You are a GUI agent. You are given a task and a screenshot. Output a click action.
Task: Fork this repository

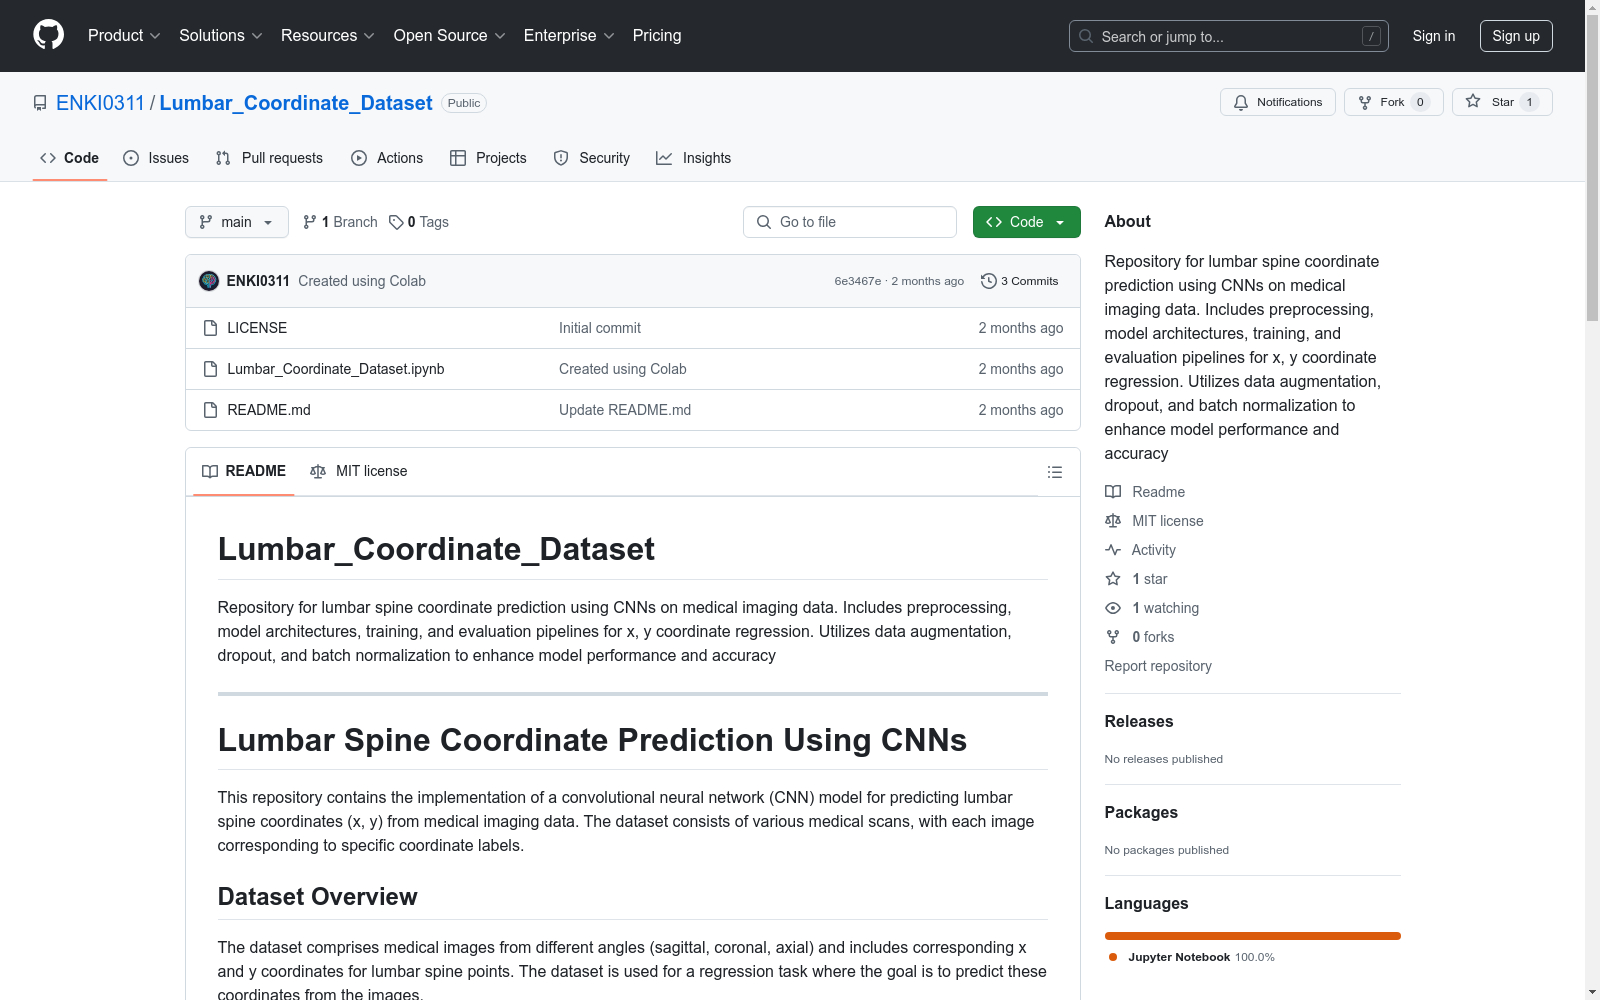(1393, 102)
